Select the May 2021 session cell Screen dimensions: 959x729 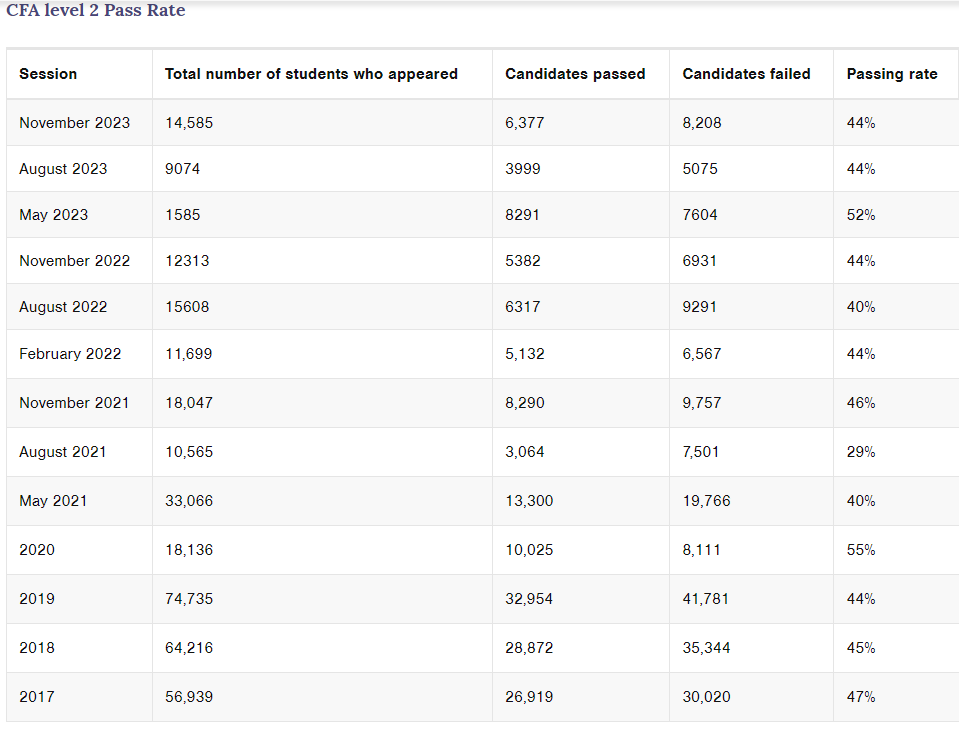point(53,501)
